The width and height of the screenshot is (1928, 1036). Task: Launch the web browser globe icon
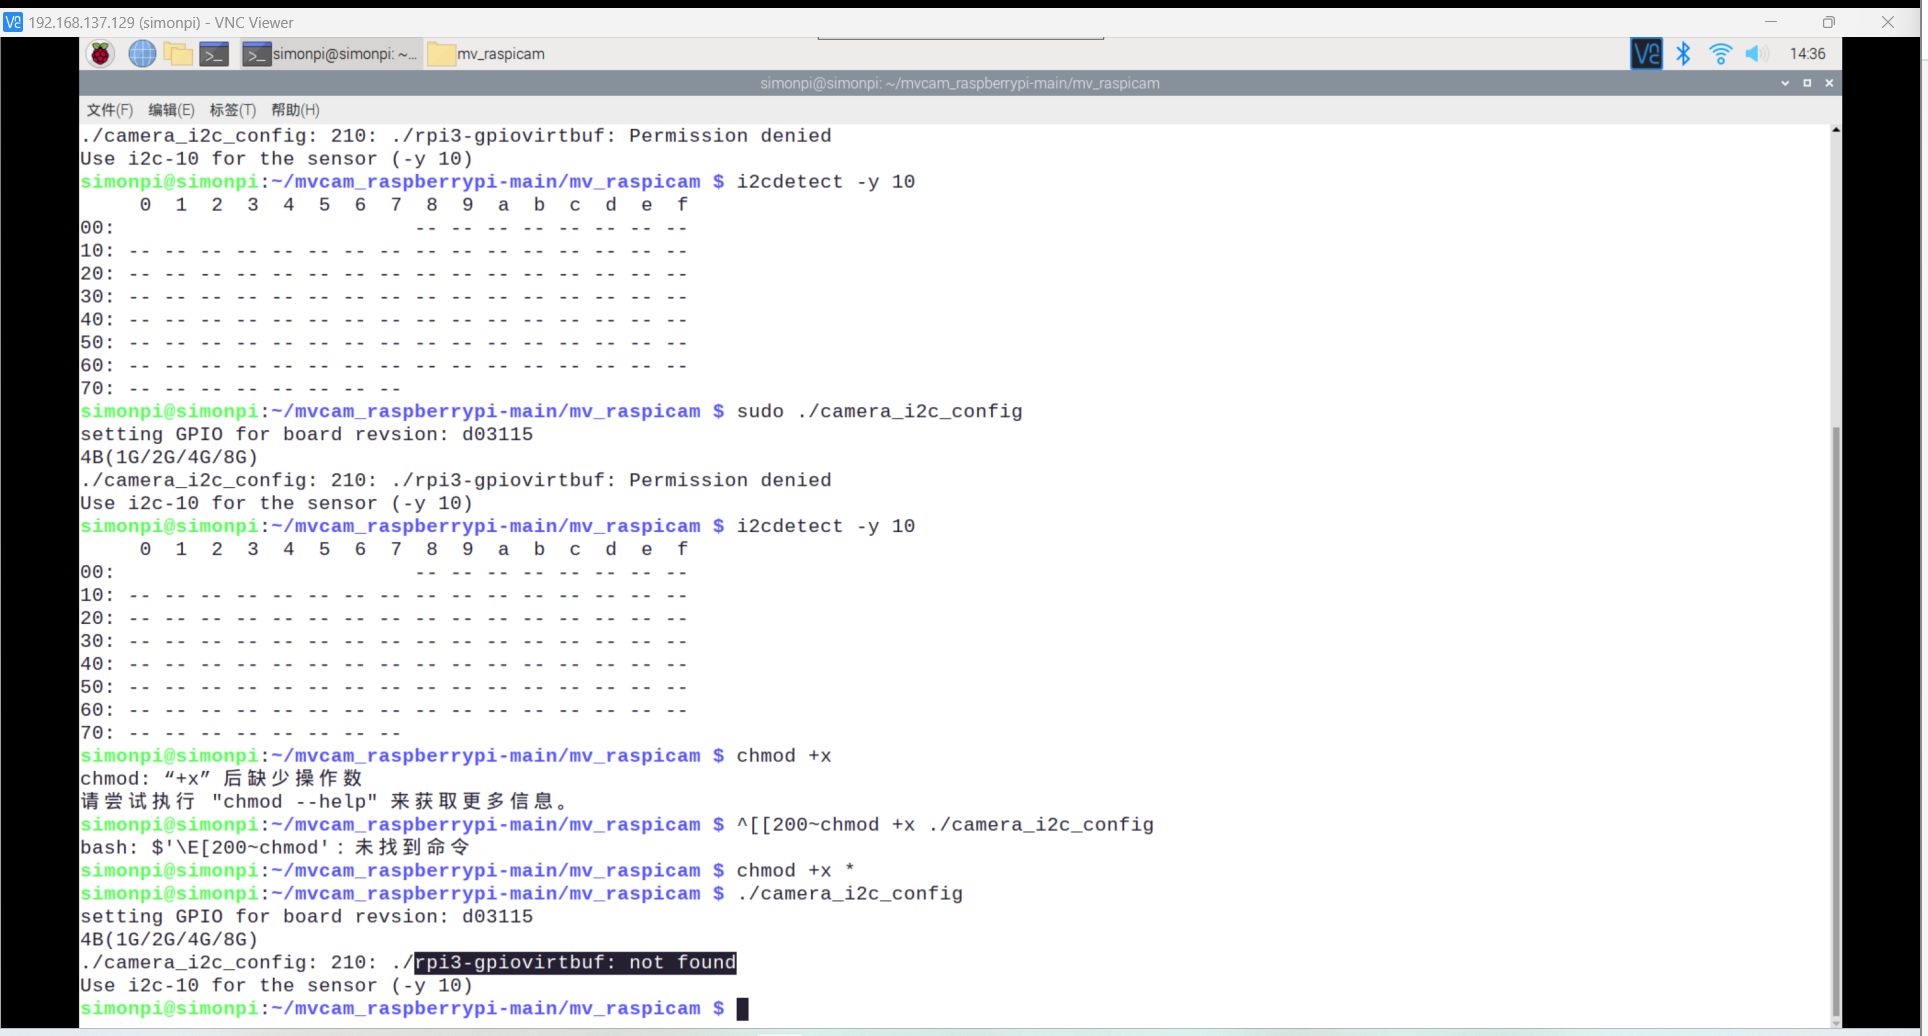click(142, 54)
